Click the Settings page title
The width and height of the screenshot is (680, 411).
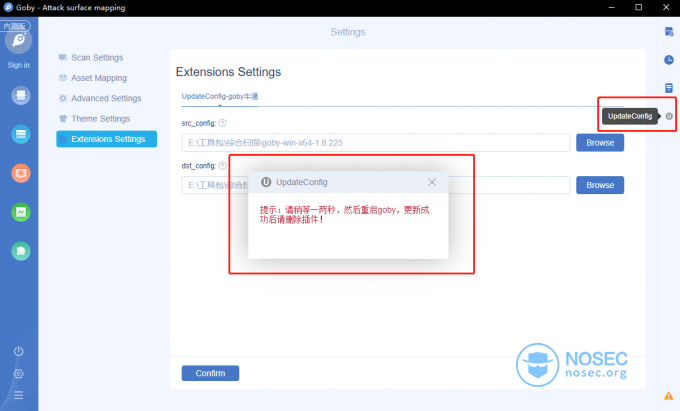[x=348, y=32]
